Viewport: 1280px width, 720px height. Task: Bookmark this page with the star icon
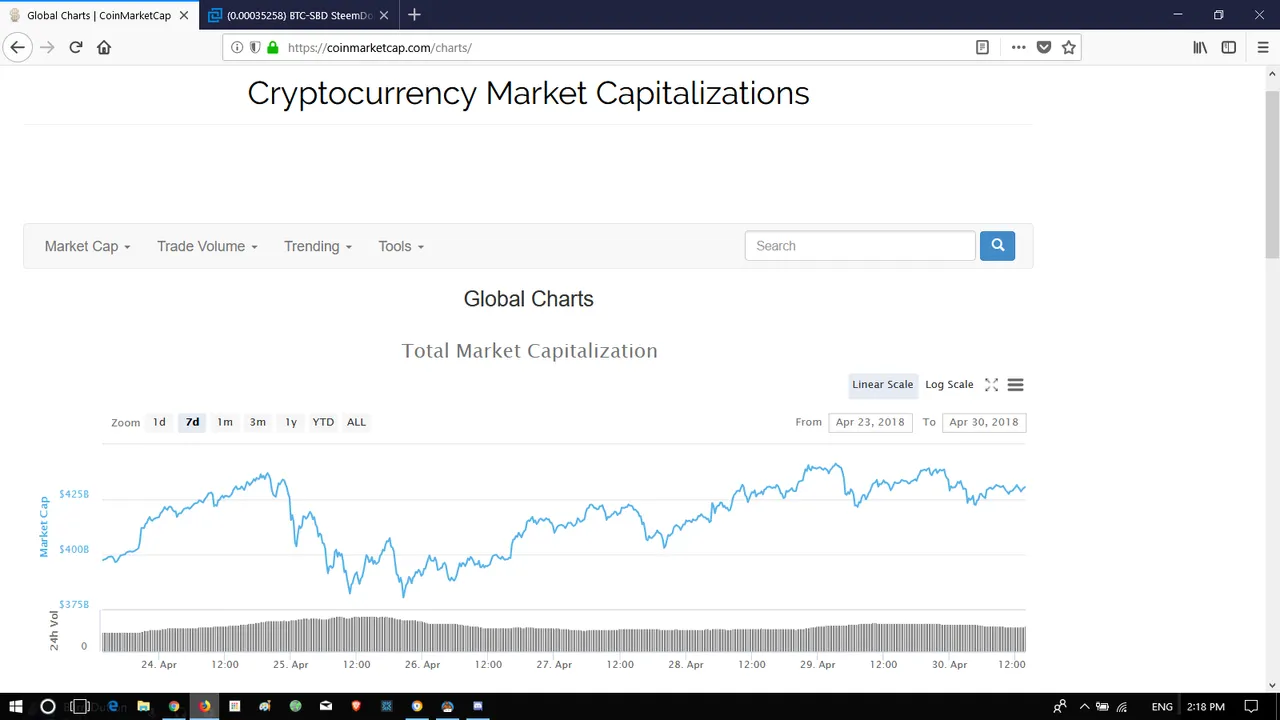point(1069,47)
